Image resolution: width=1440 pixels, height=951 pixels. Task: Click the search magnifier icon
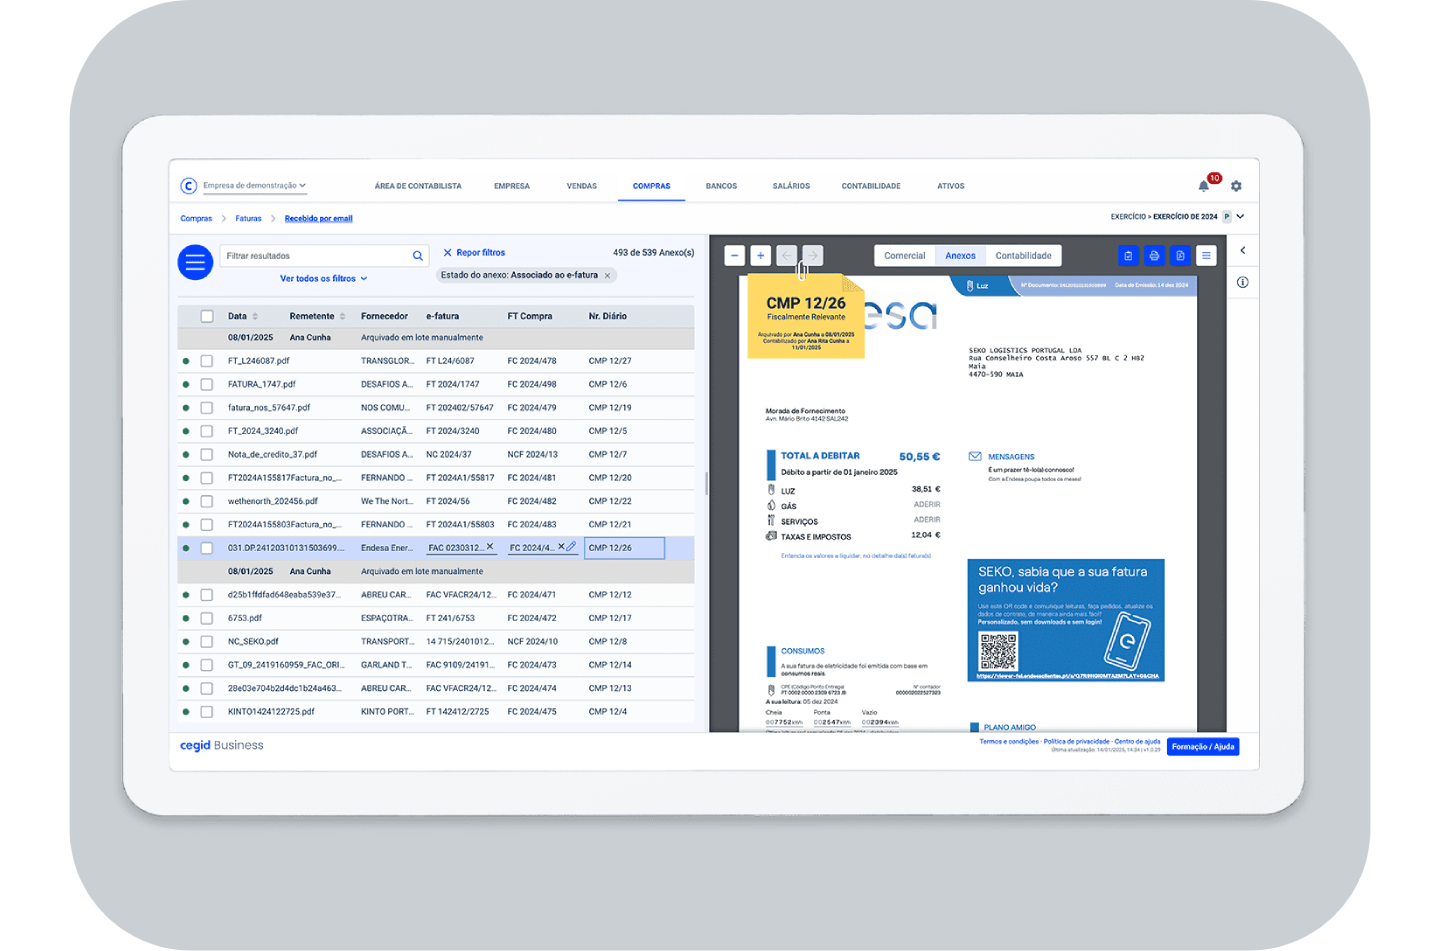(x=418, y=256)
